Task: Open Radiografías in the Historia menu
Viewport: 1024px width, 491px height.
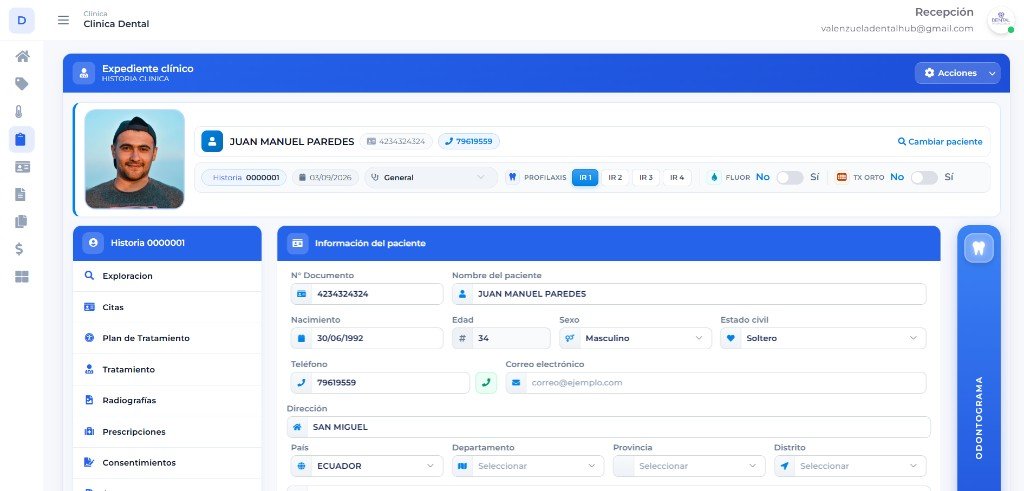Action: click(x=167, y=400)
